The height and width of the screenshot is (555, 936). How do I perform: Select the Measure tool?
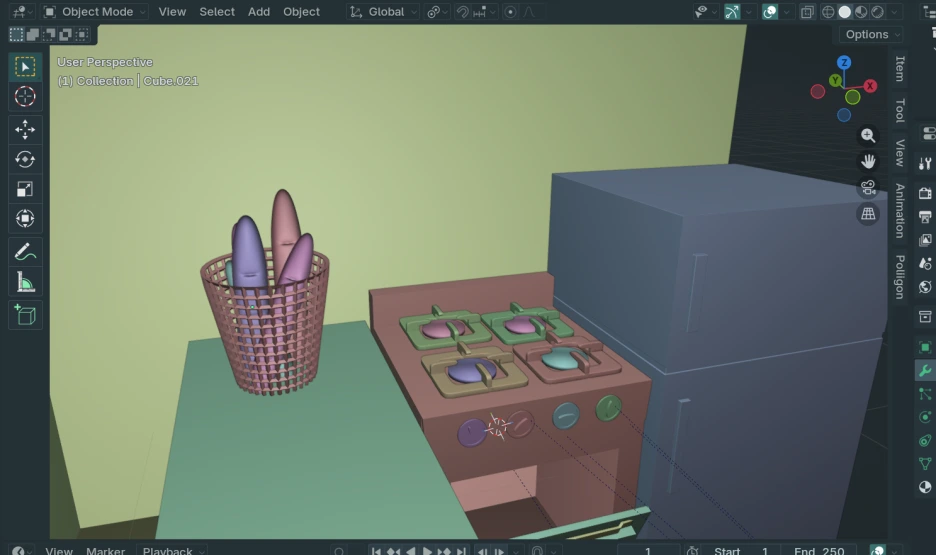pos(25,282)
